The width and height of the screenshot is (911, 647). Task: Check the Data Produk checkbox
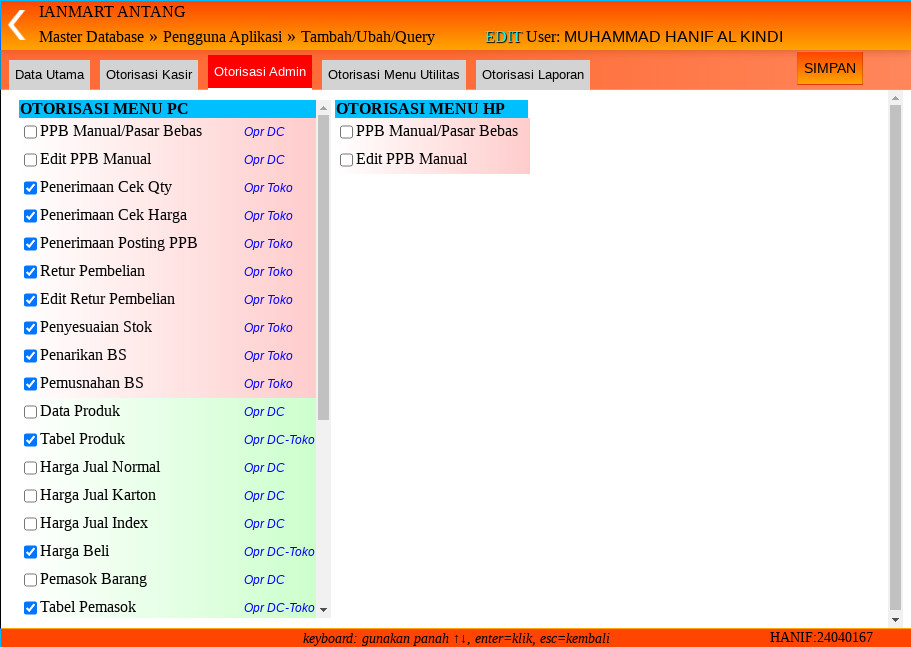[x=31, y=412]
